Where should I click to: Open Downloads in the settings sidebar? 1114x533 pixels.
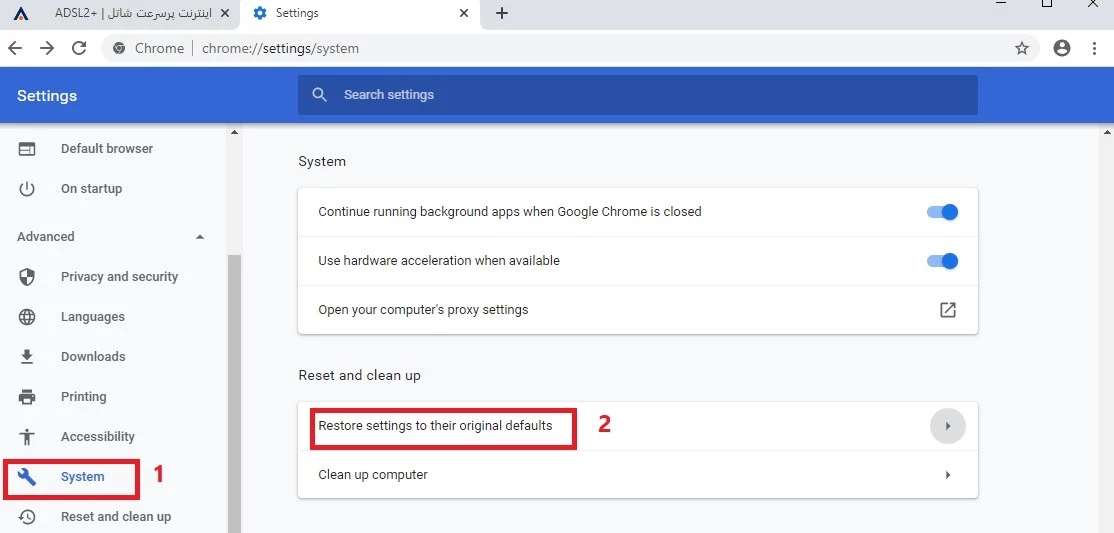[x=93, y=357]
